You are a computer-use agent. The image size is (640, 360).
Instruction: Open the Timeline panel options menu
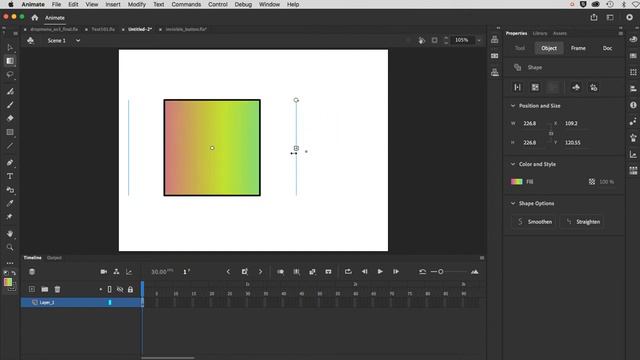click(482, 258)
